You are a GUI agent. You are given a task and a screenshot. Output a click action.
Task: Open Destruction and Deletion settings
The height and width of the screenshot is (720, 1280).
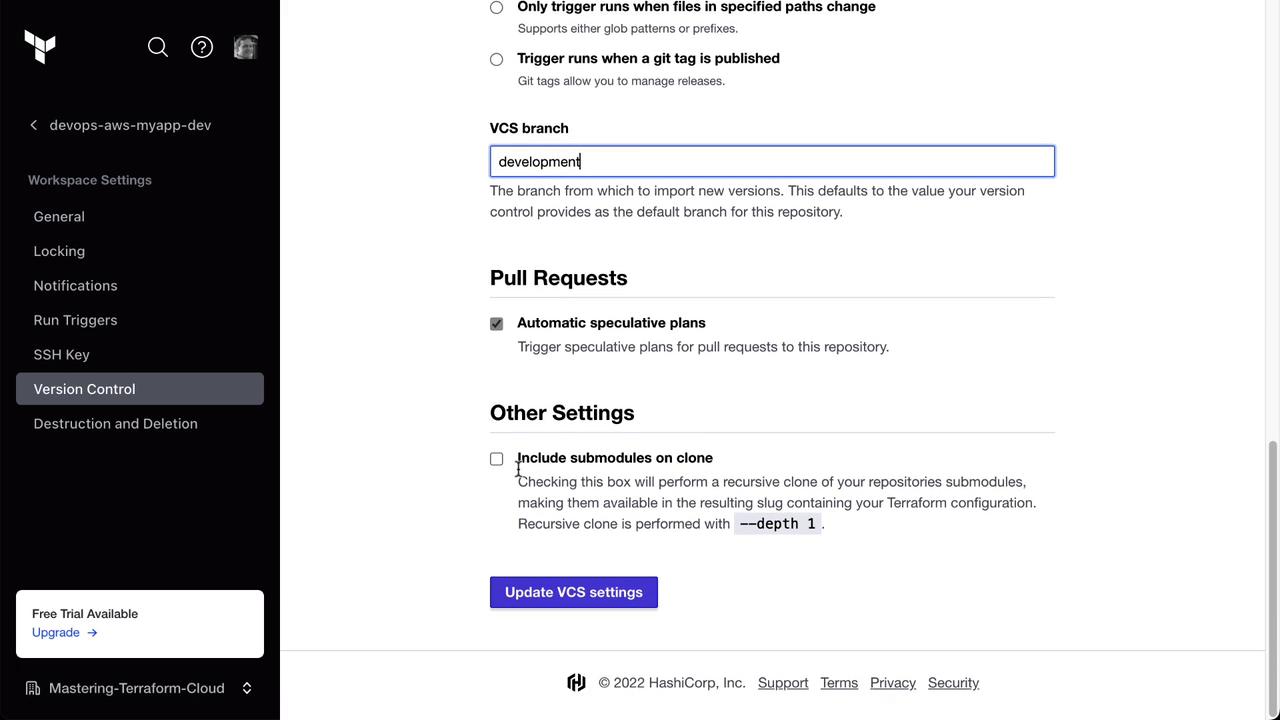pyautogui.click(x=115, y=424)
